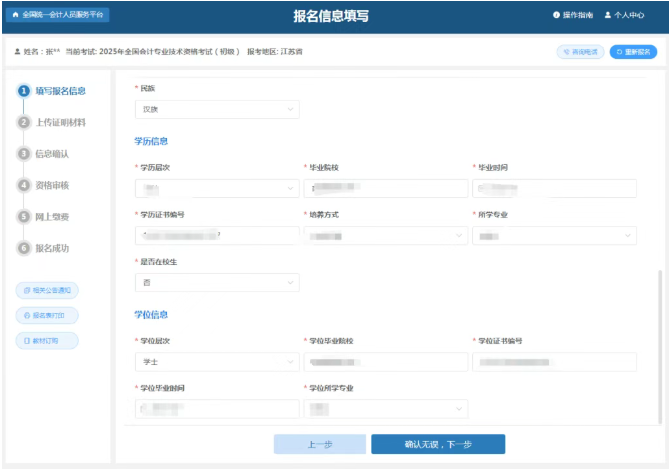Click step 1 circle 填写报名信息
Screen dimensions: 669x472
coord(24,91)
